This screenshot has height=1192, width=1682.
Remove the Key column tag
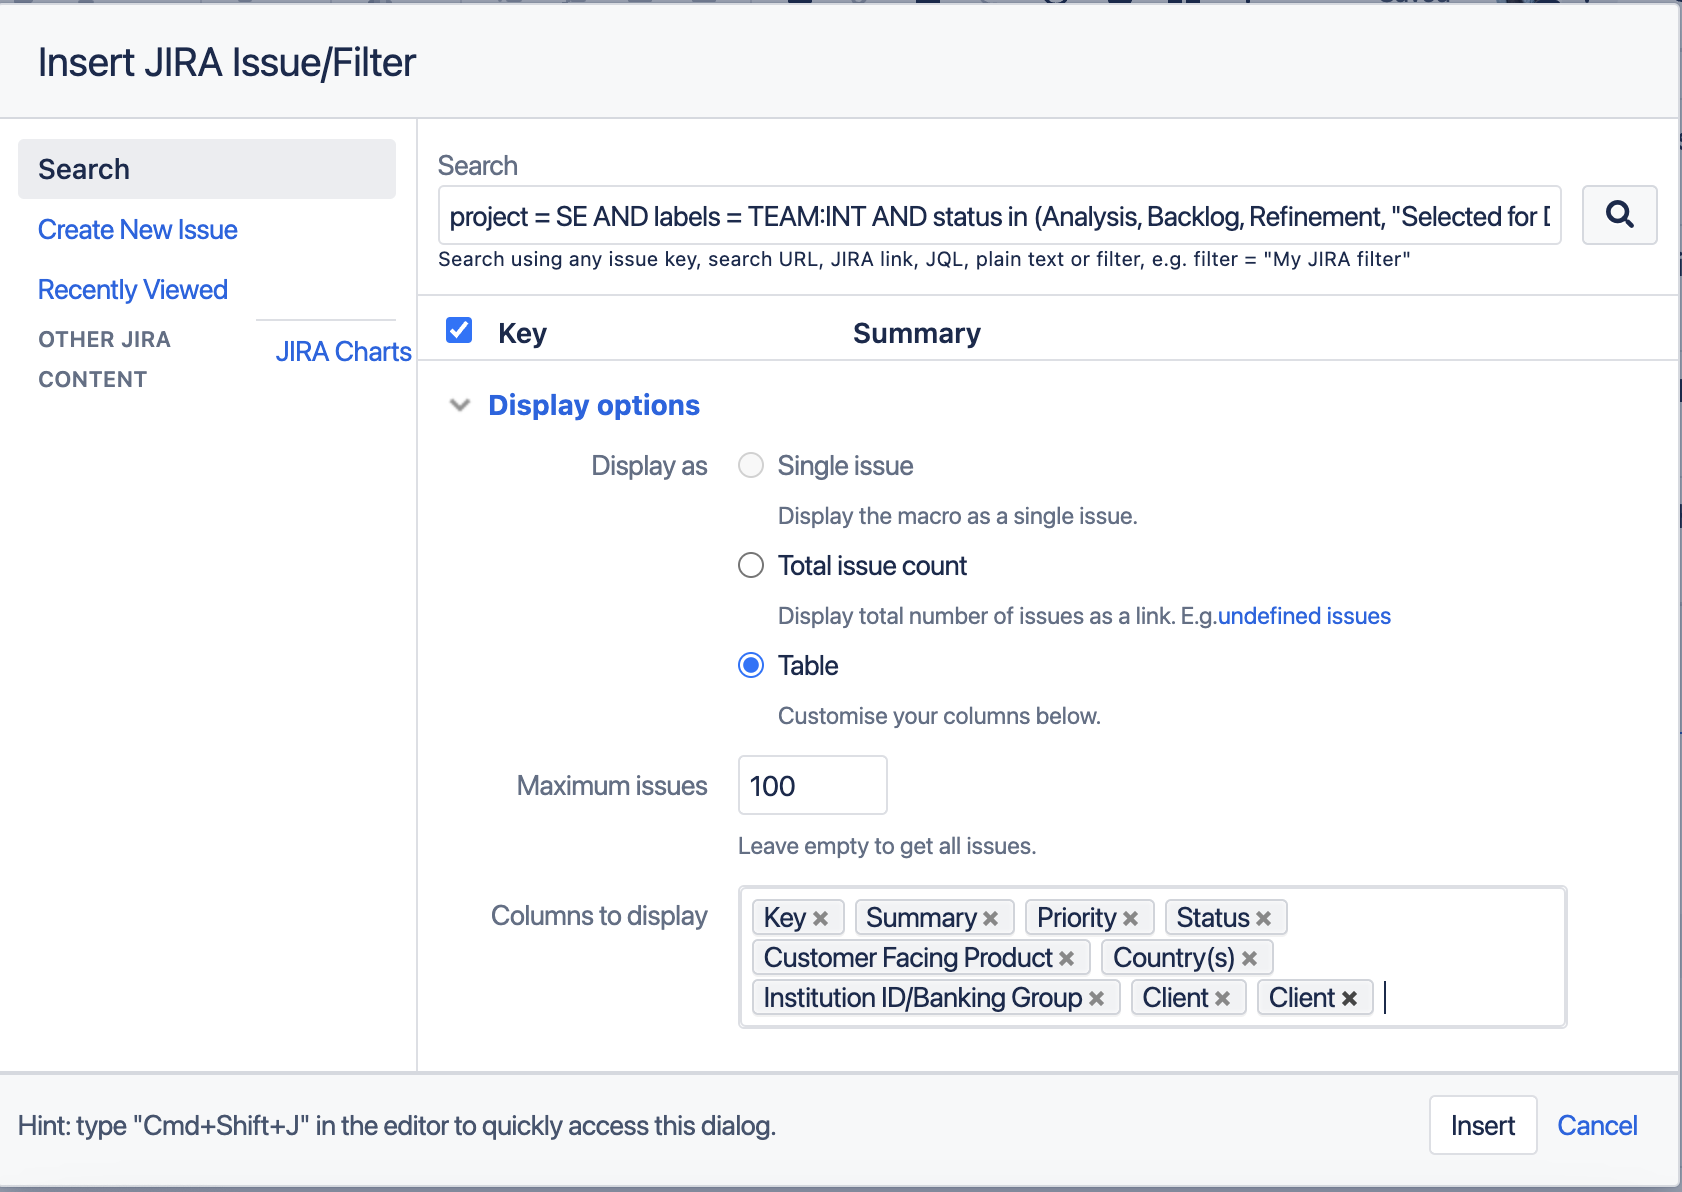coord(822,917)
